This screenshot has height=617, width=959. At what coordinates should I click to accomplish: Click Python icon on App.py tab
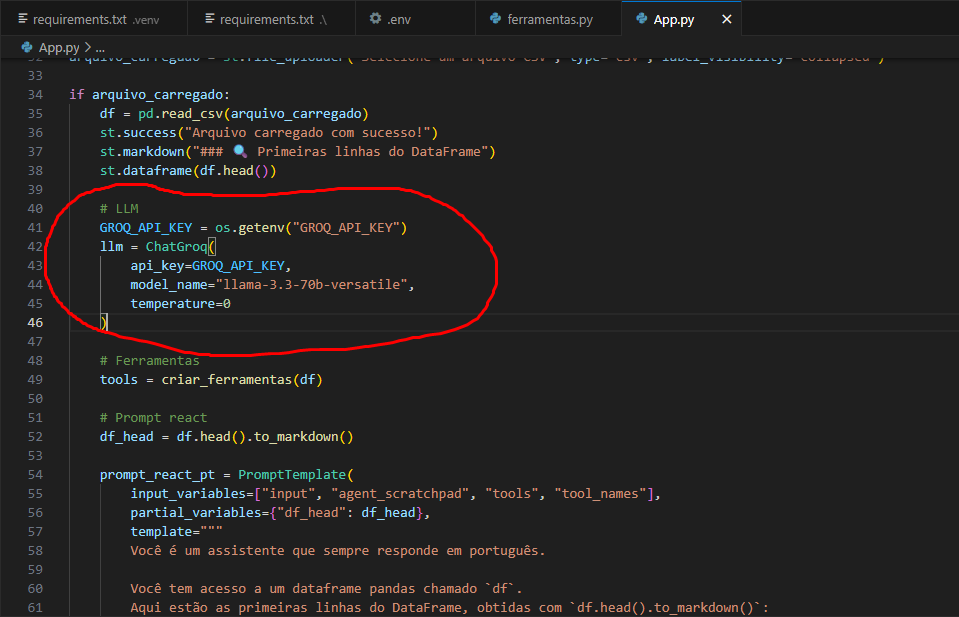641,18
